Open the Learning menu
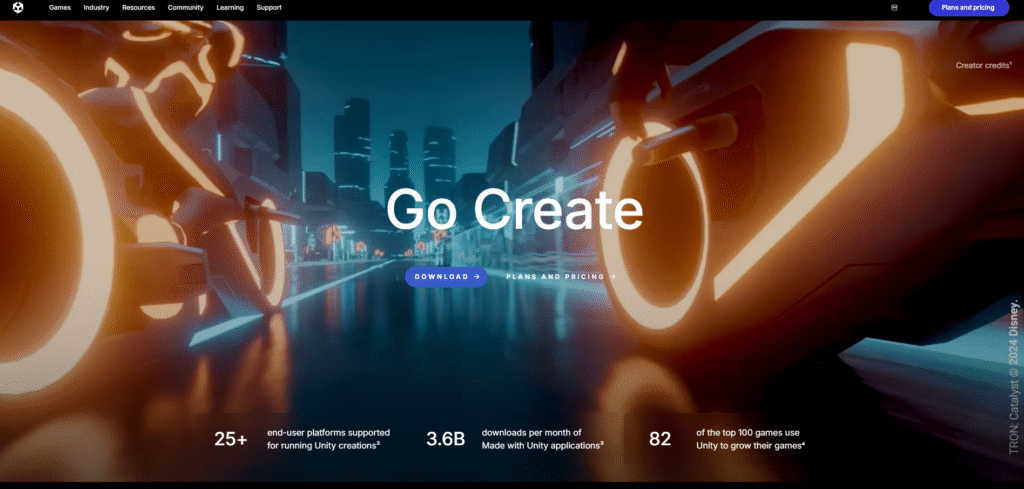 (230, 8)
